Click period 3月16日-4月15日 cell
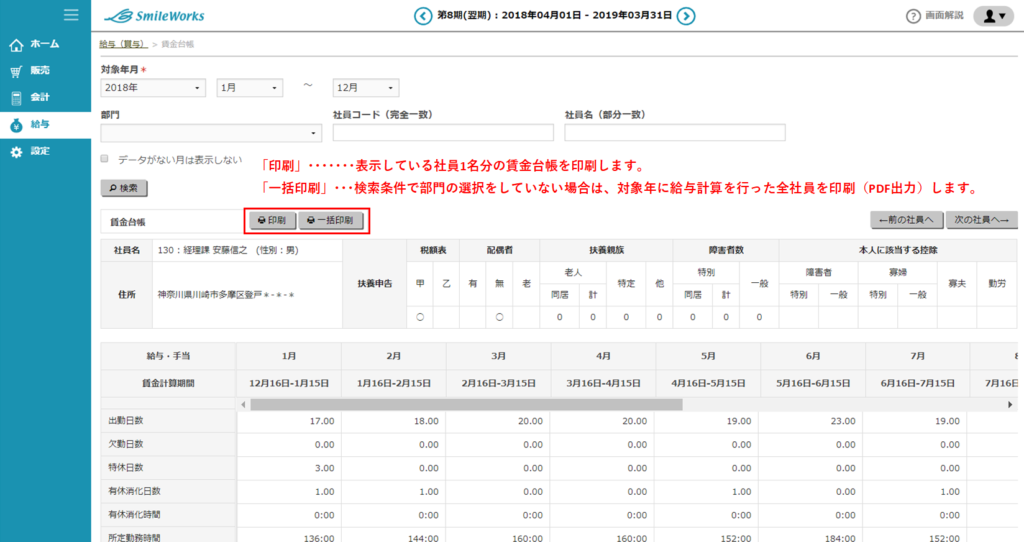1024x542 pixels. (603, 383)
